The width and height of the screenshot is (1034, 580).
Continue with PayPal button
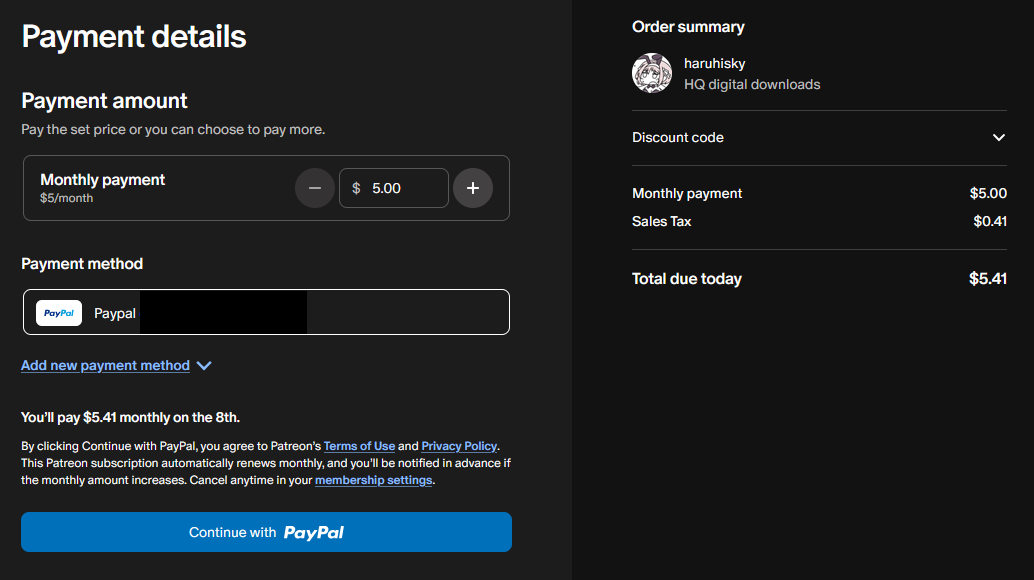pyautogui.click(x=266, y=532)
